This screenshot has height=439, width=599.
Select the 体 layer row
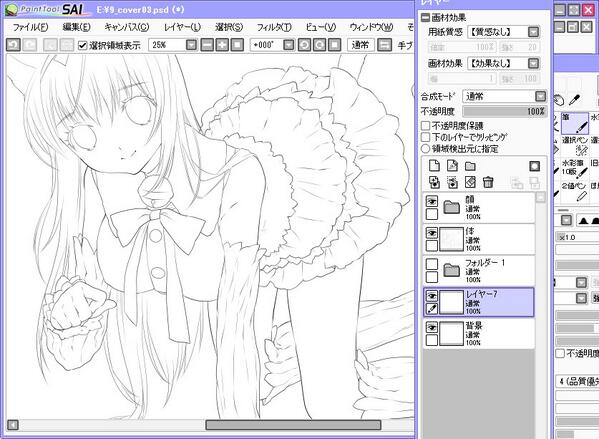(x=479, y=239)
